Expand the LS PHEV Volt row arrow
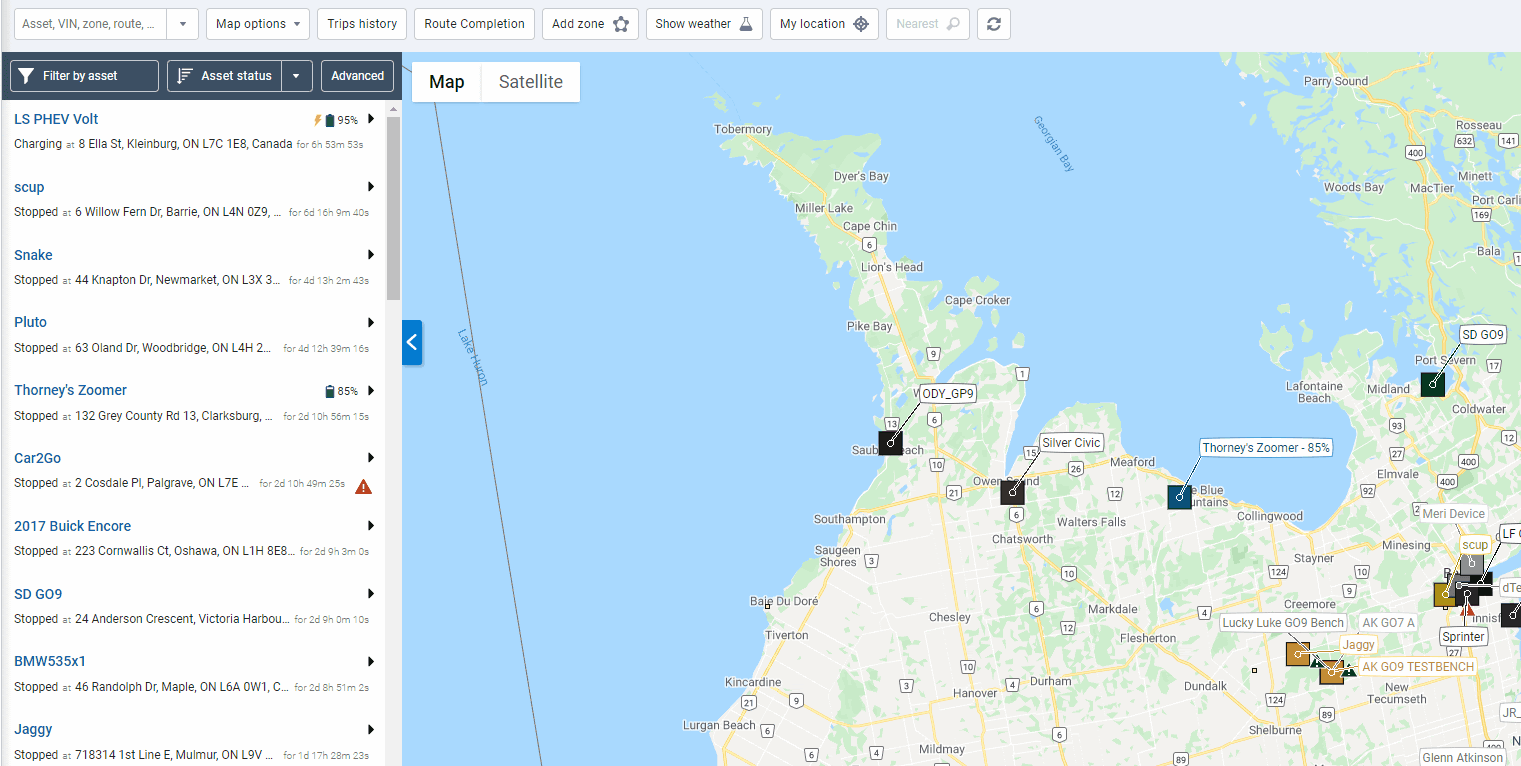The width and height of the screenshot is (1521, 766). tap(371, 119)
